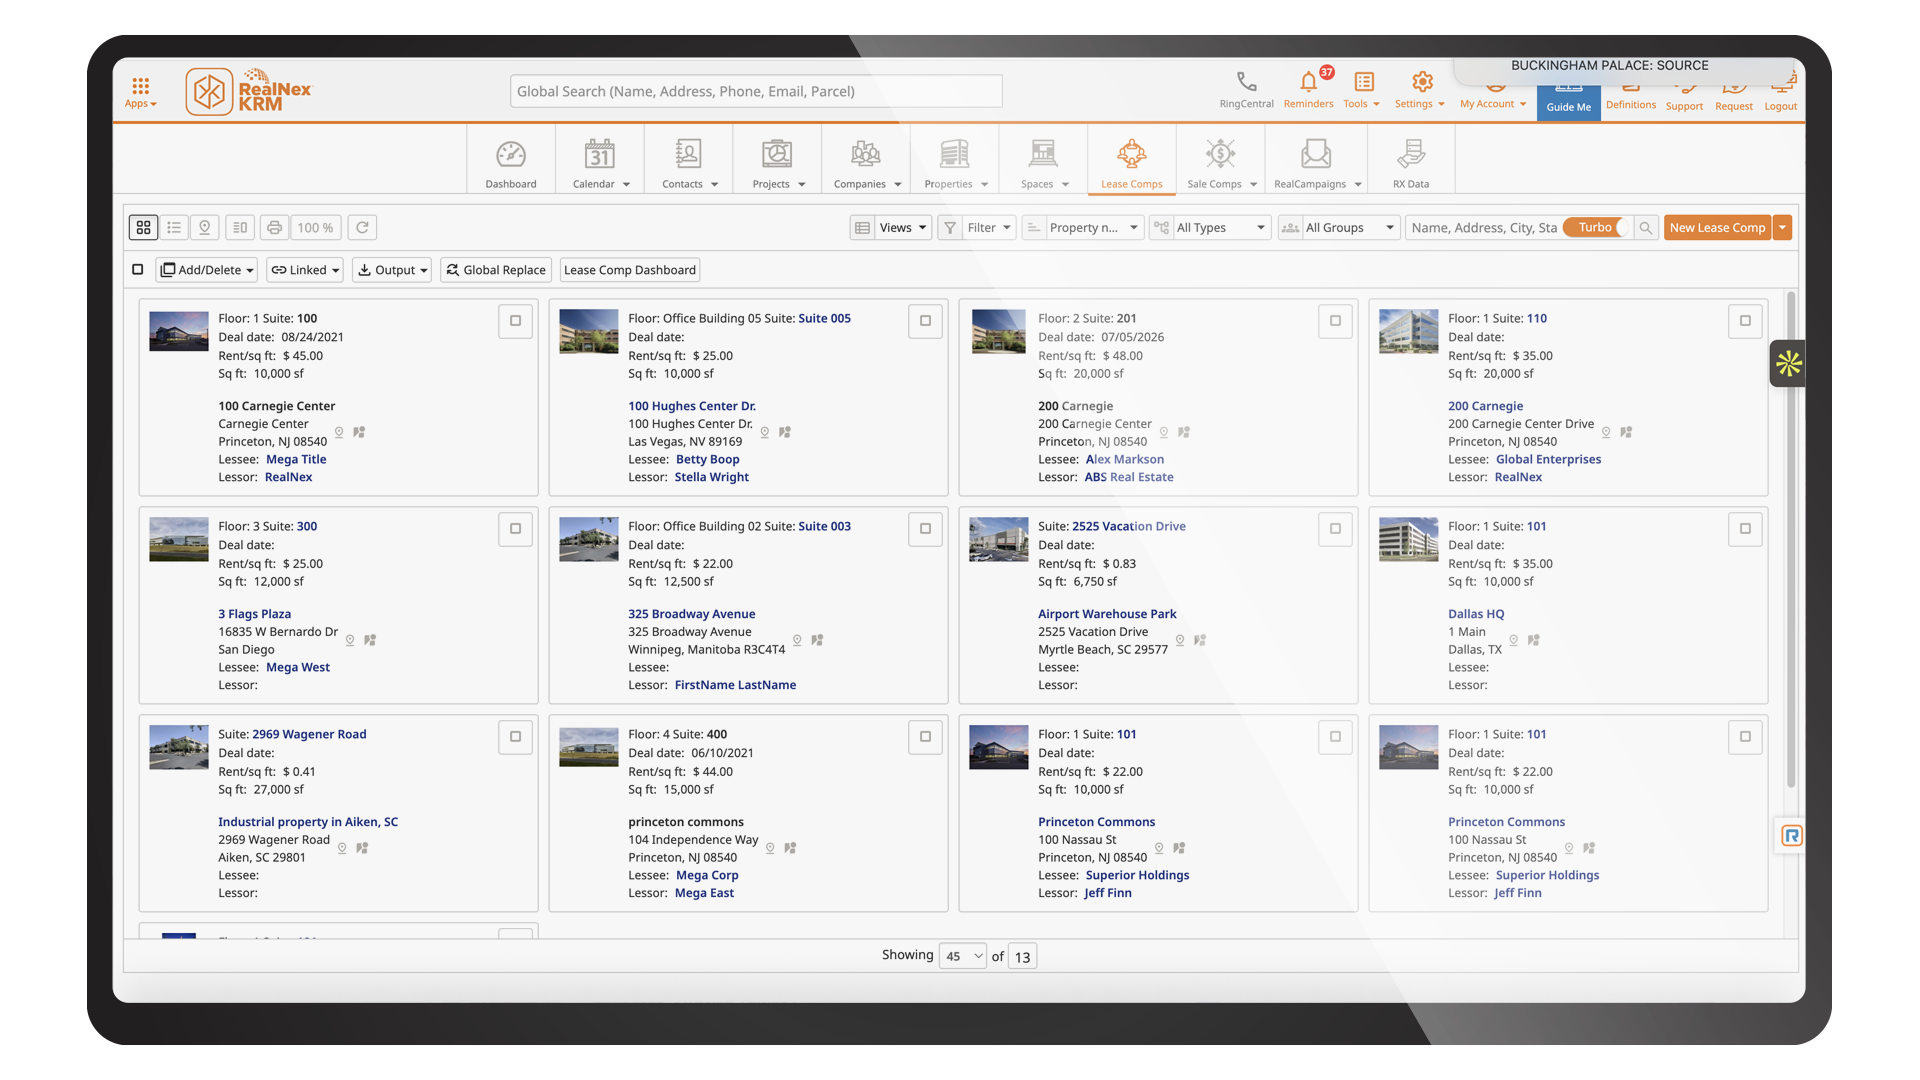Click the Global Search input field

pos(756,91)
